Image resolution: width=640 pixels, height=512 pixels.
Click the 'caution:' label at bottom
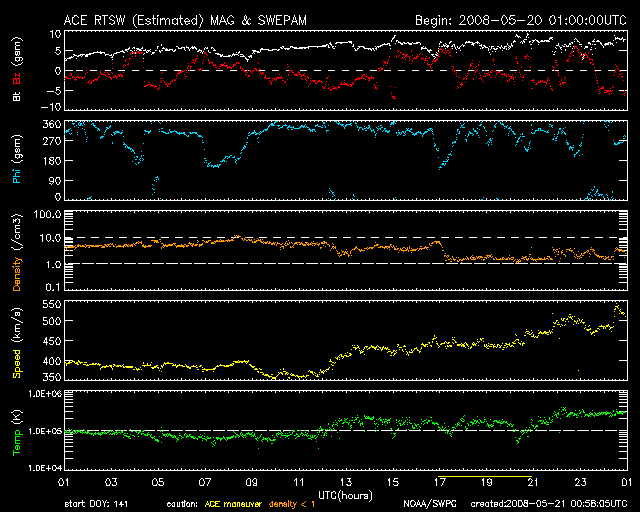182,505
